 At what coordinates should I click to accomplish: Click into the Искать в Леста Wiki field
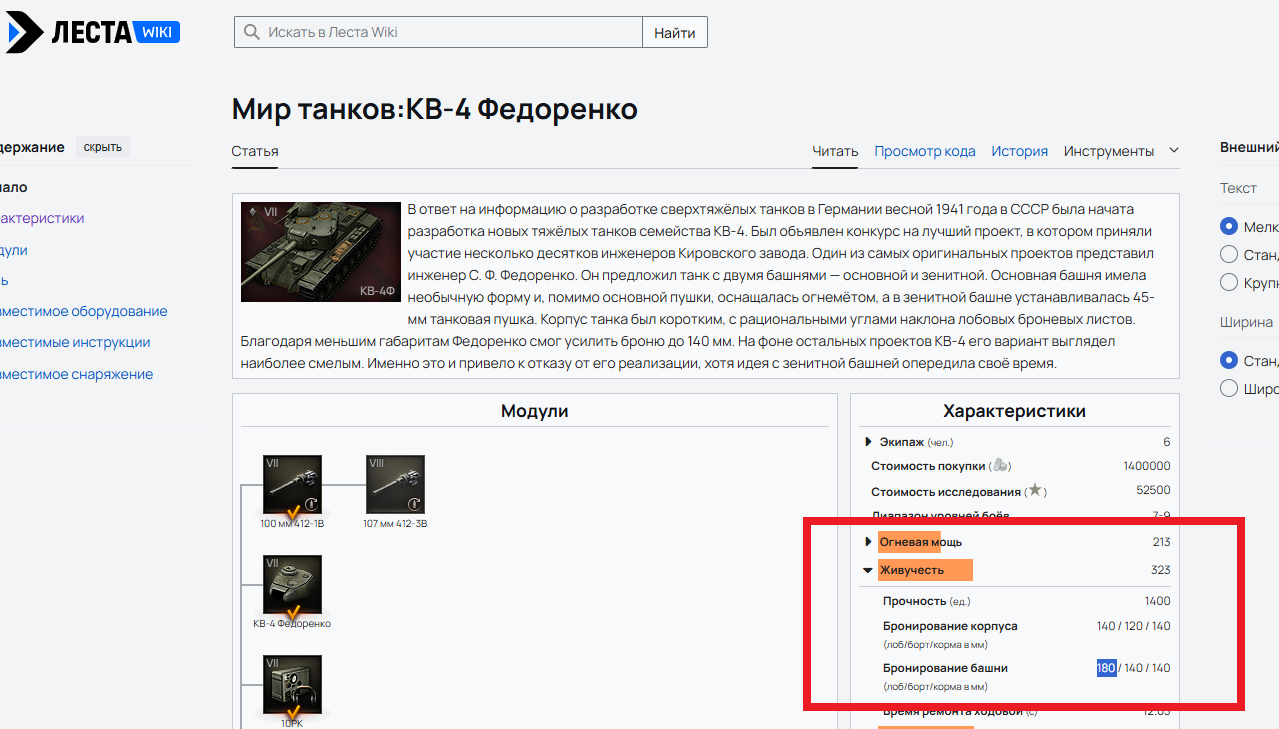point(438,32)
